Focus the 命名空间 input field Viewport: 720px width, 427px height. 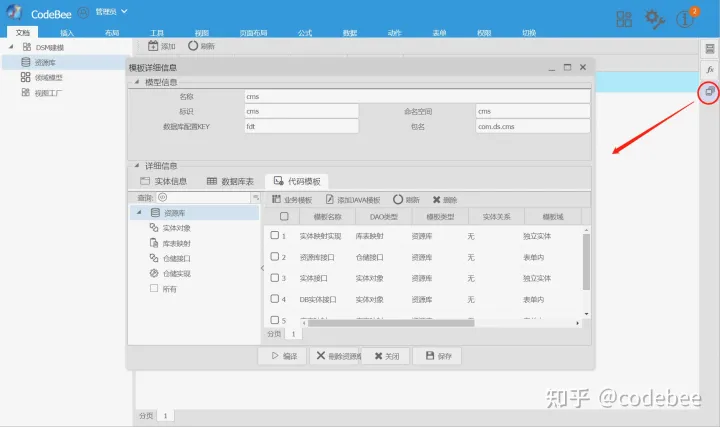coord(533,111)
